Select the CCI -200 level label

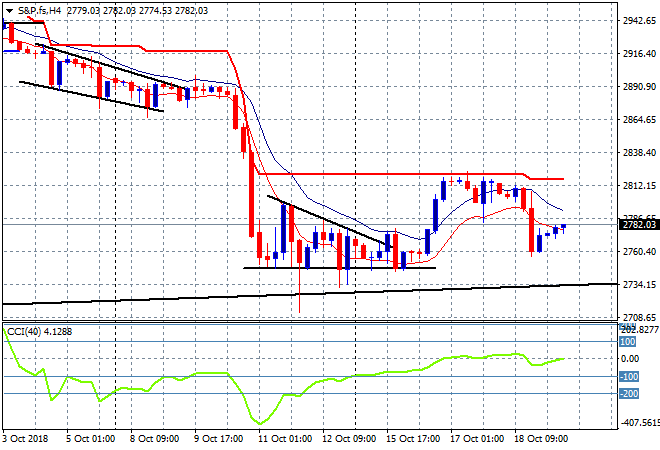[629, 394]
